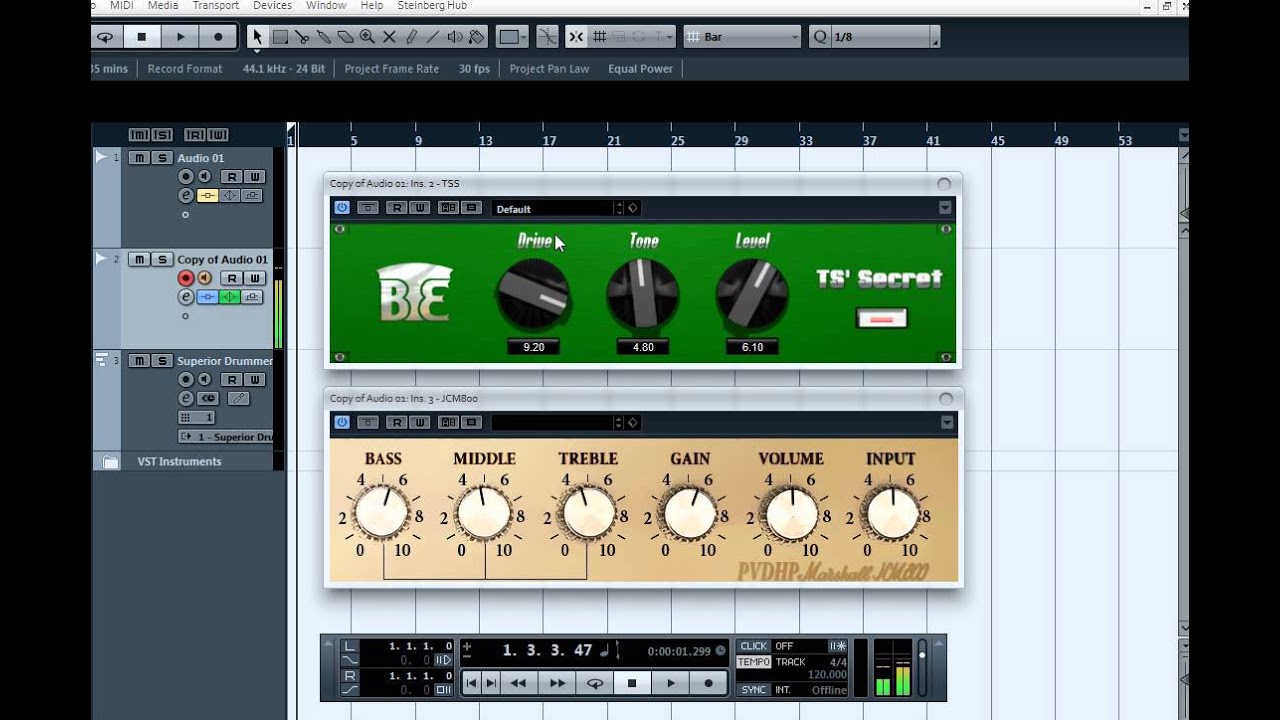Select the Glue tool
The image size is (1280, 720).
coord(323,37)
